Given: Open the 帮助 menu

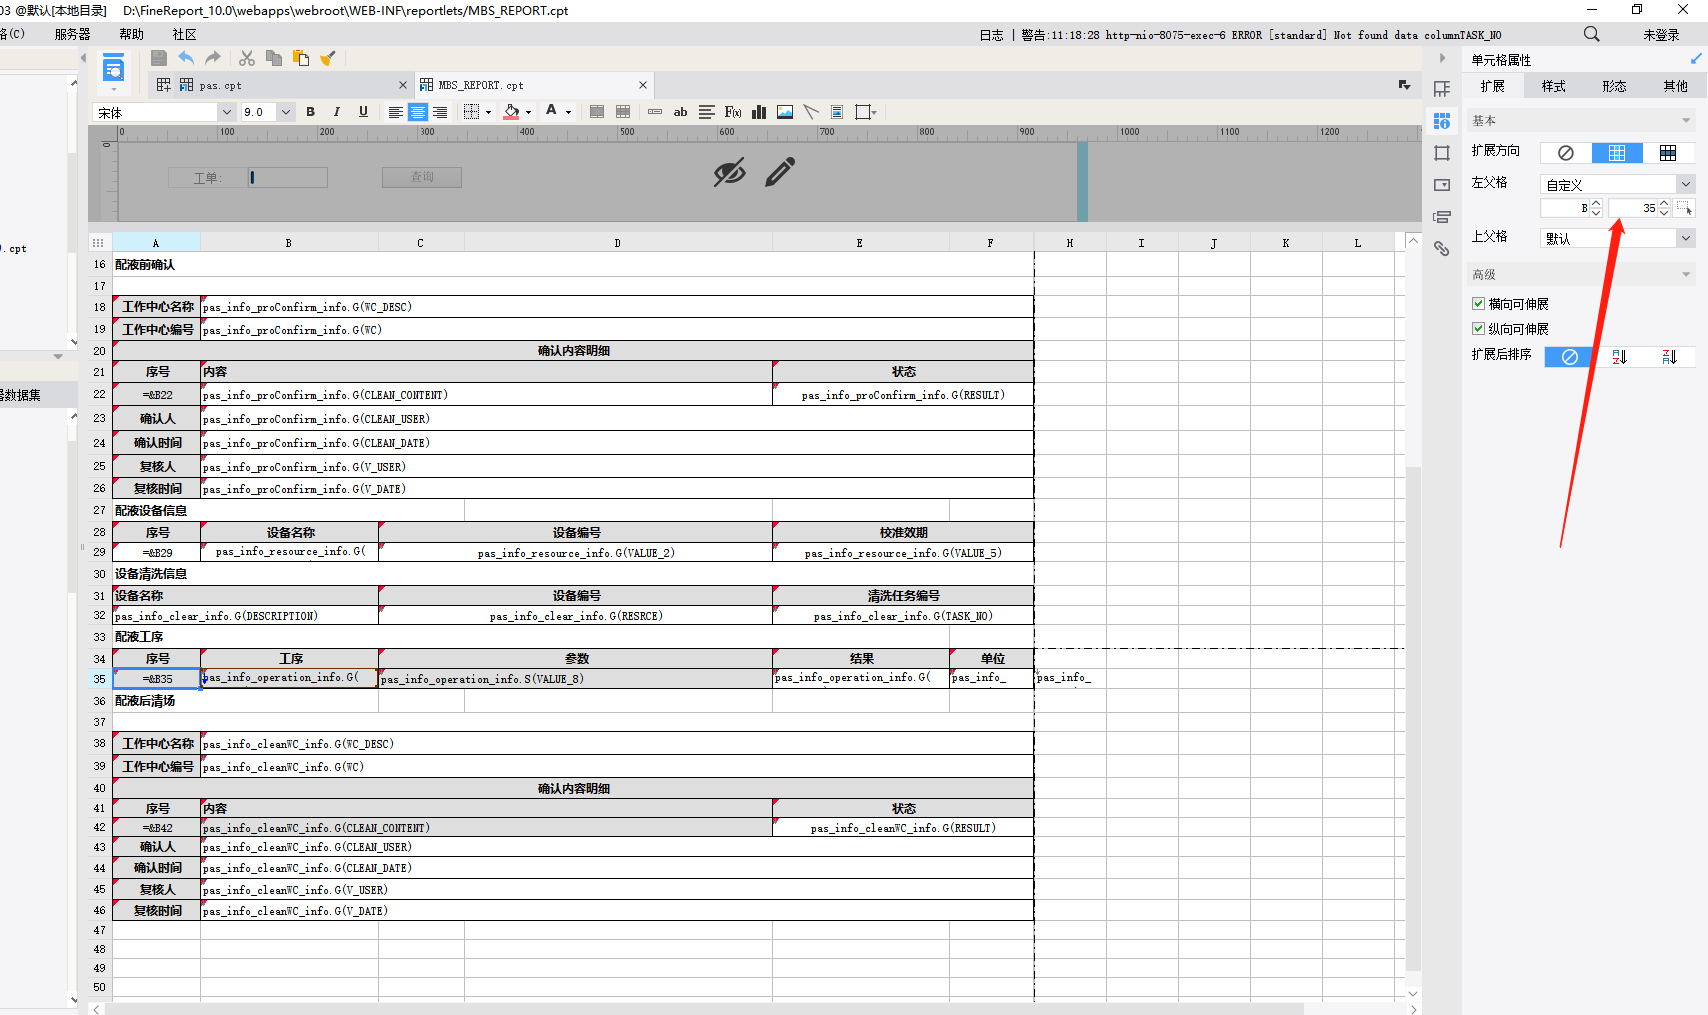Looking at the screenshot, I should (132, 34).
